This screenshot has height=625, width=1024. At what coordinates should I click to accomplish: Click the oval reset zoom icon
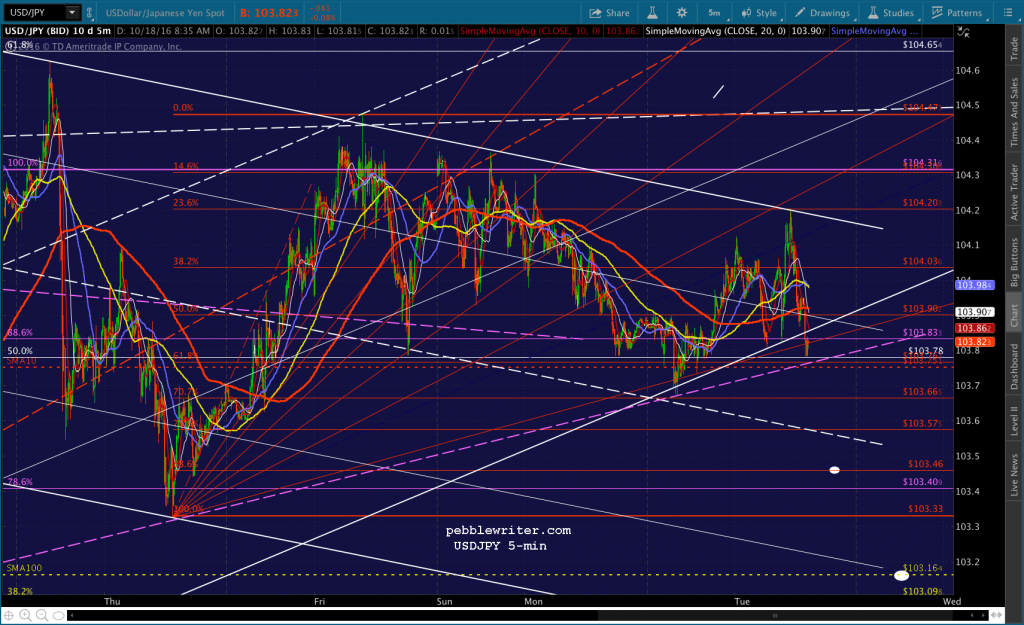coord(58,615)
